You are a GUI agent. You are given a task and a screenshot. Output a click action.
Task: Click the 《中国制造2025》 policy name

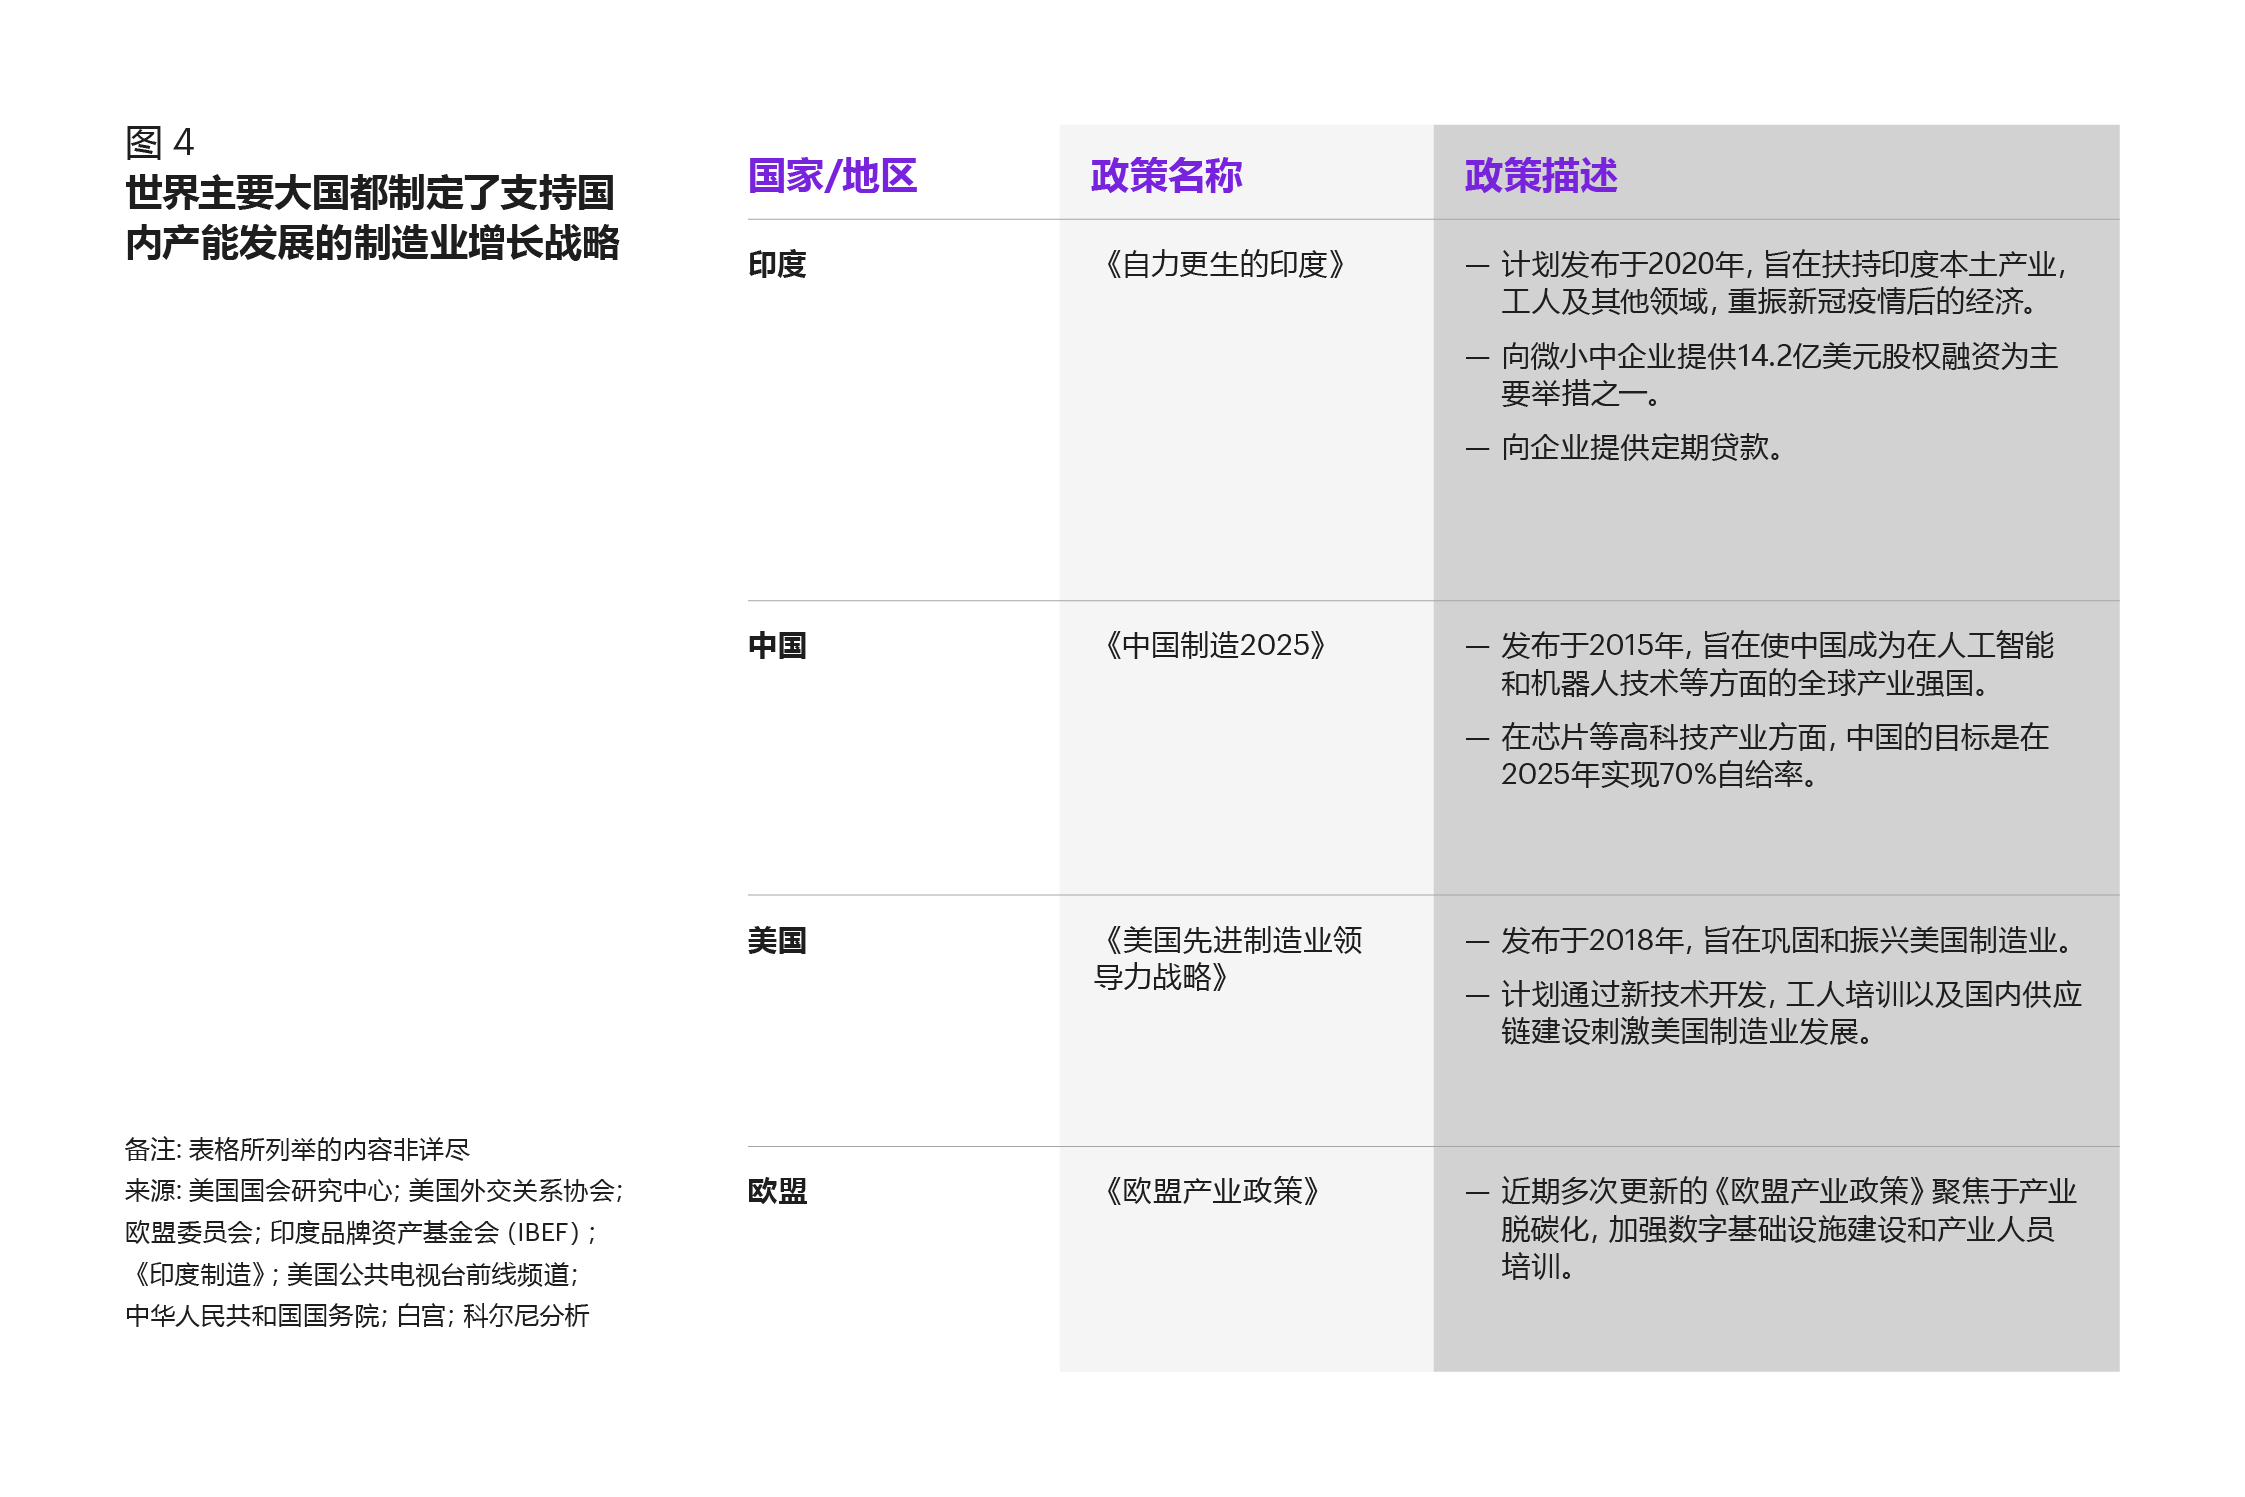(x=1215, y=646)
